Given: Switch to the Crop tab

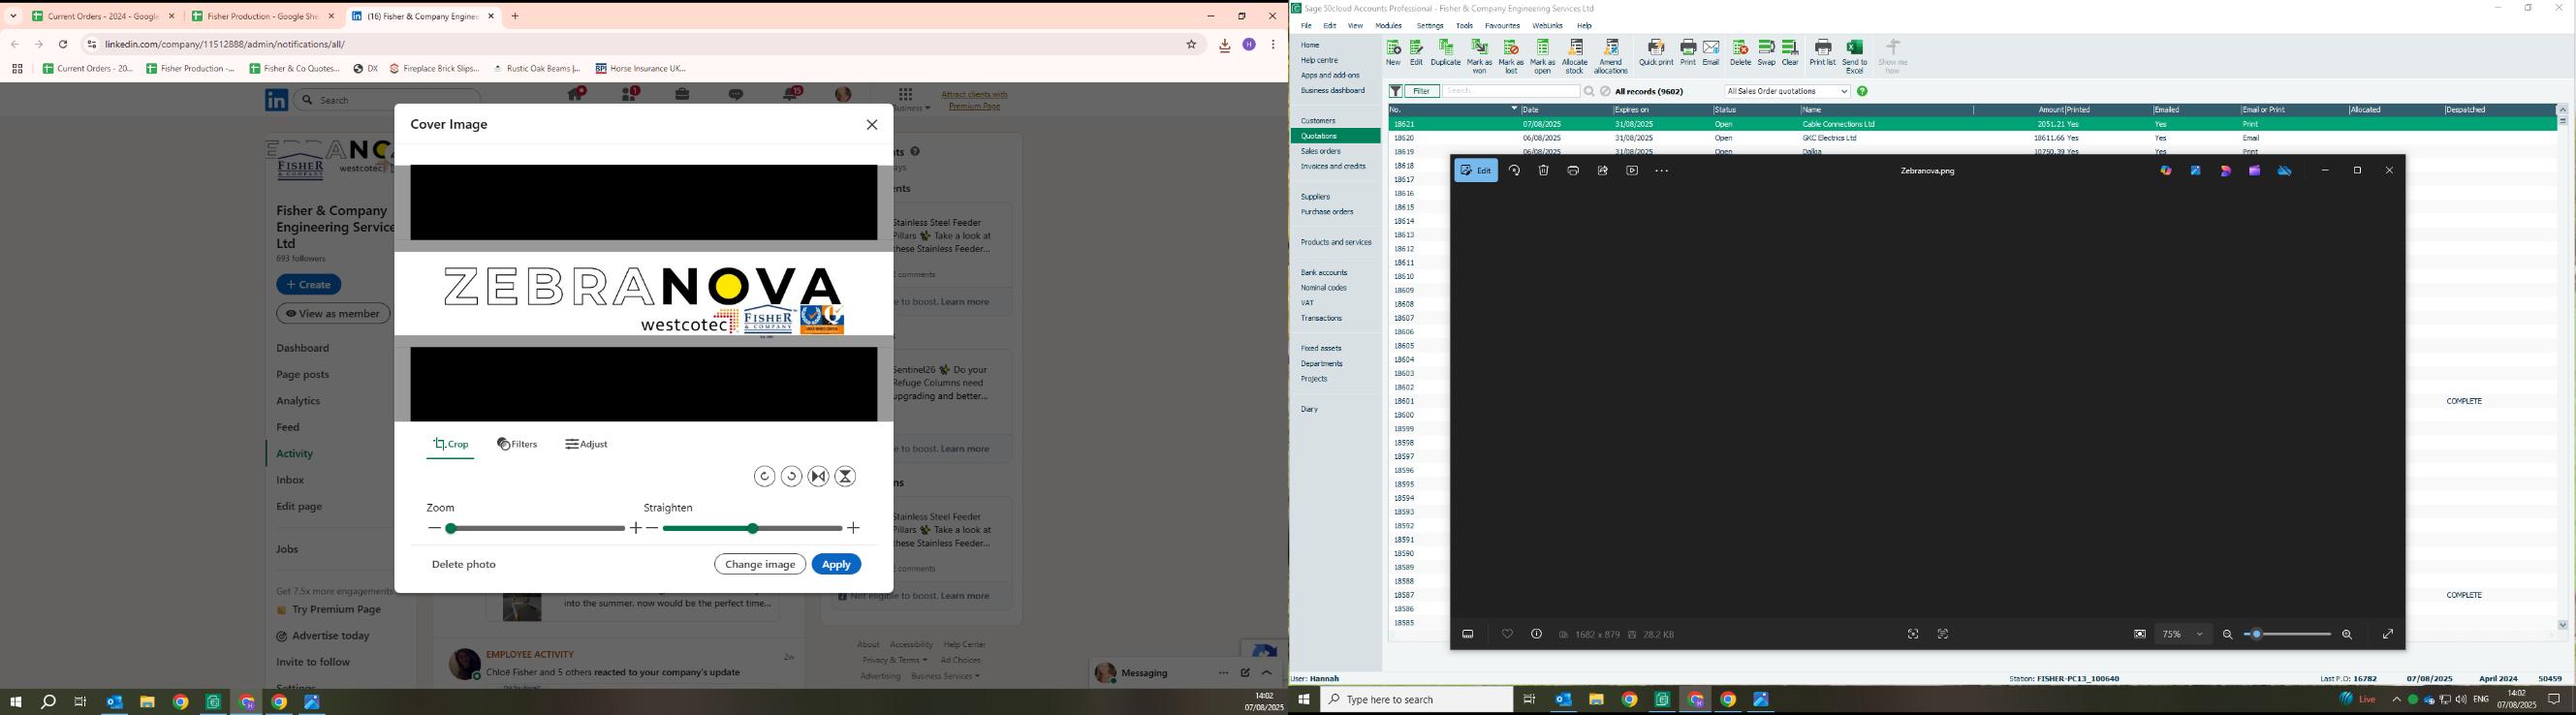Looking at the screenshot, I should click(x=451, y=445).
